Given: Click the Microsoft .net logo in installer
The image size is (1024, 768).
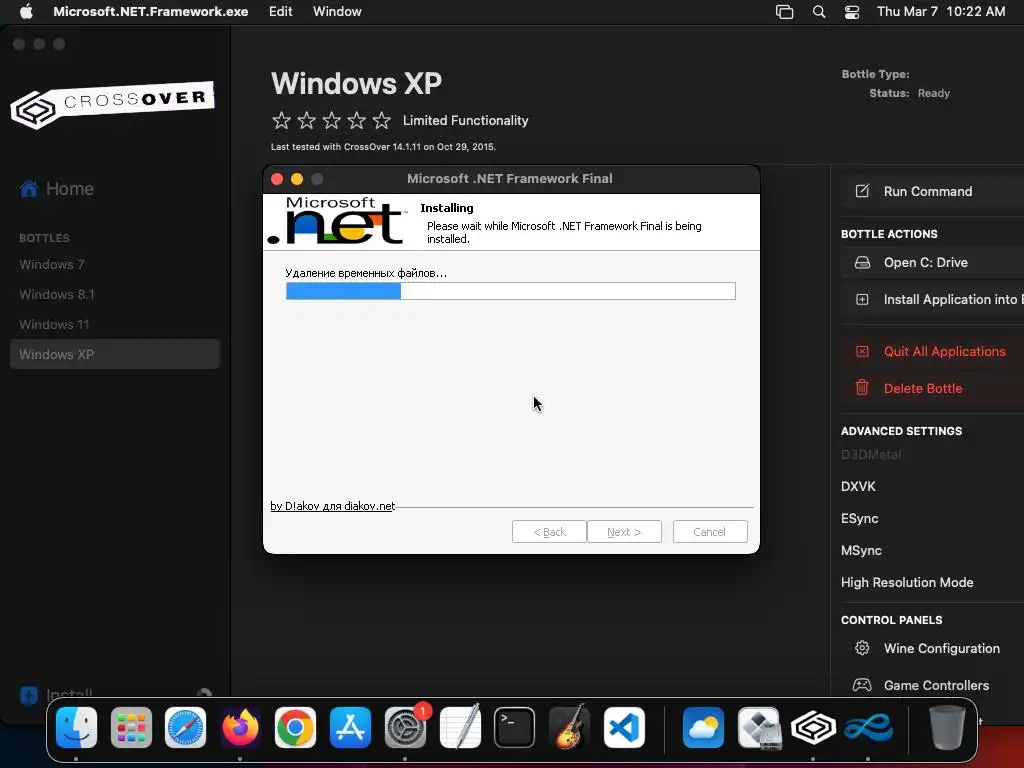Looking at the screenshot, I should 337,221.
